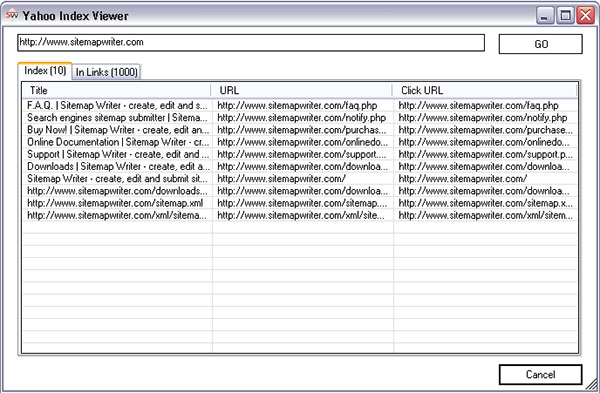Click the Cancel button
This screenshot has width=600, height=393.
(540, 374)
